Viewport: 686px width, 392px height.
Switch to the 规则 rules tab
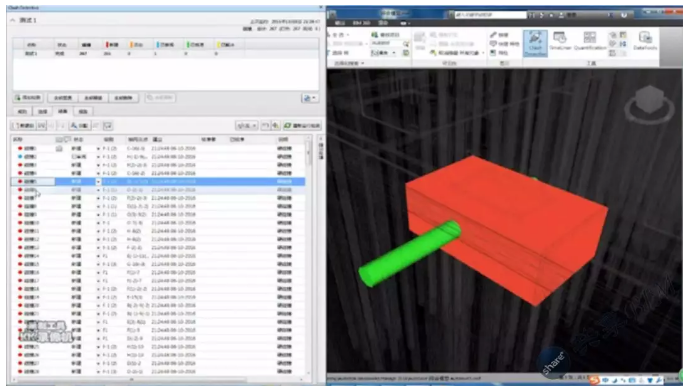(22, 112)
